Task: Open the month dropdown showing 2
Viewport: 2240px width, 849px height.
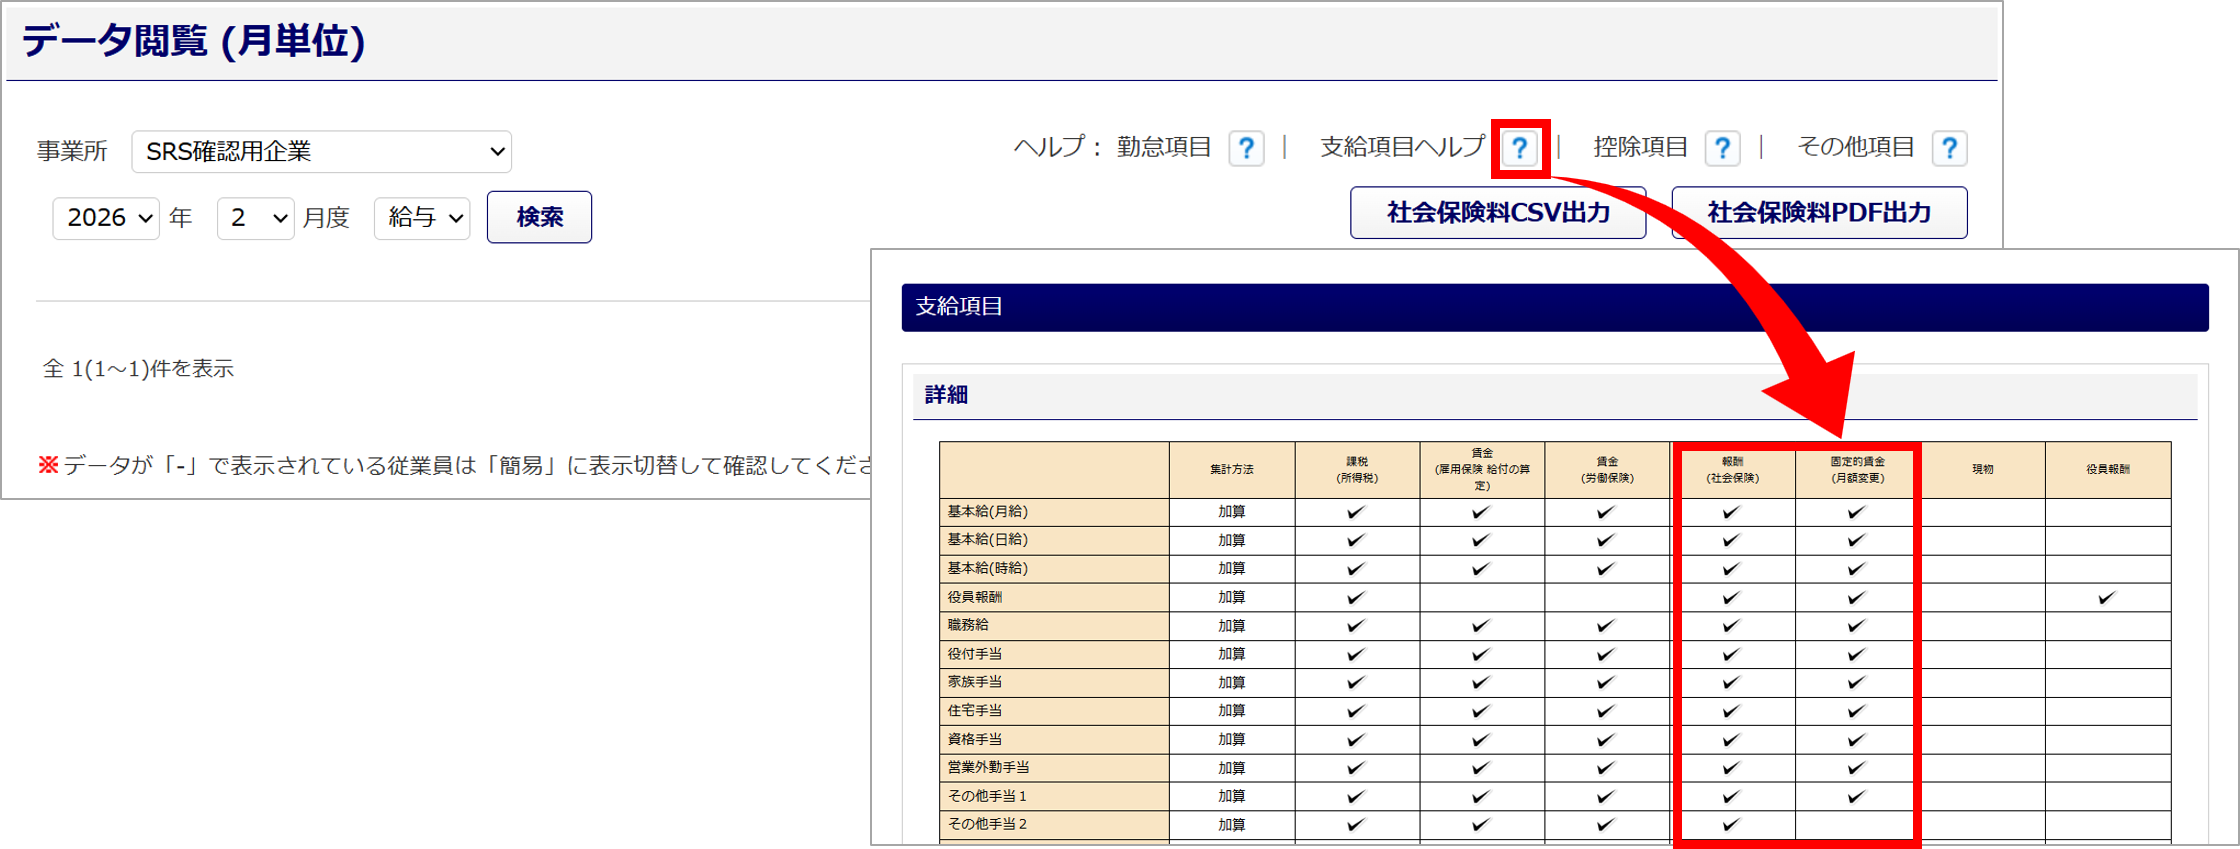Action: (x=255, y=218)
